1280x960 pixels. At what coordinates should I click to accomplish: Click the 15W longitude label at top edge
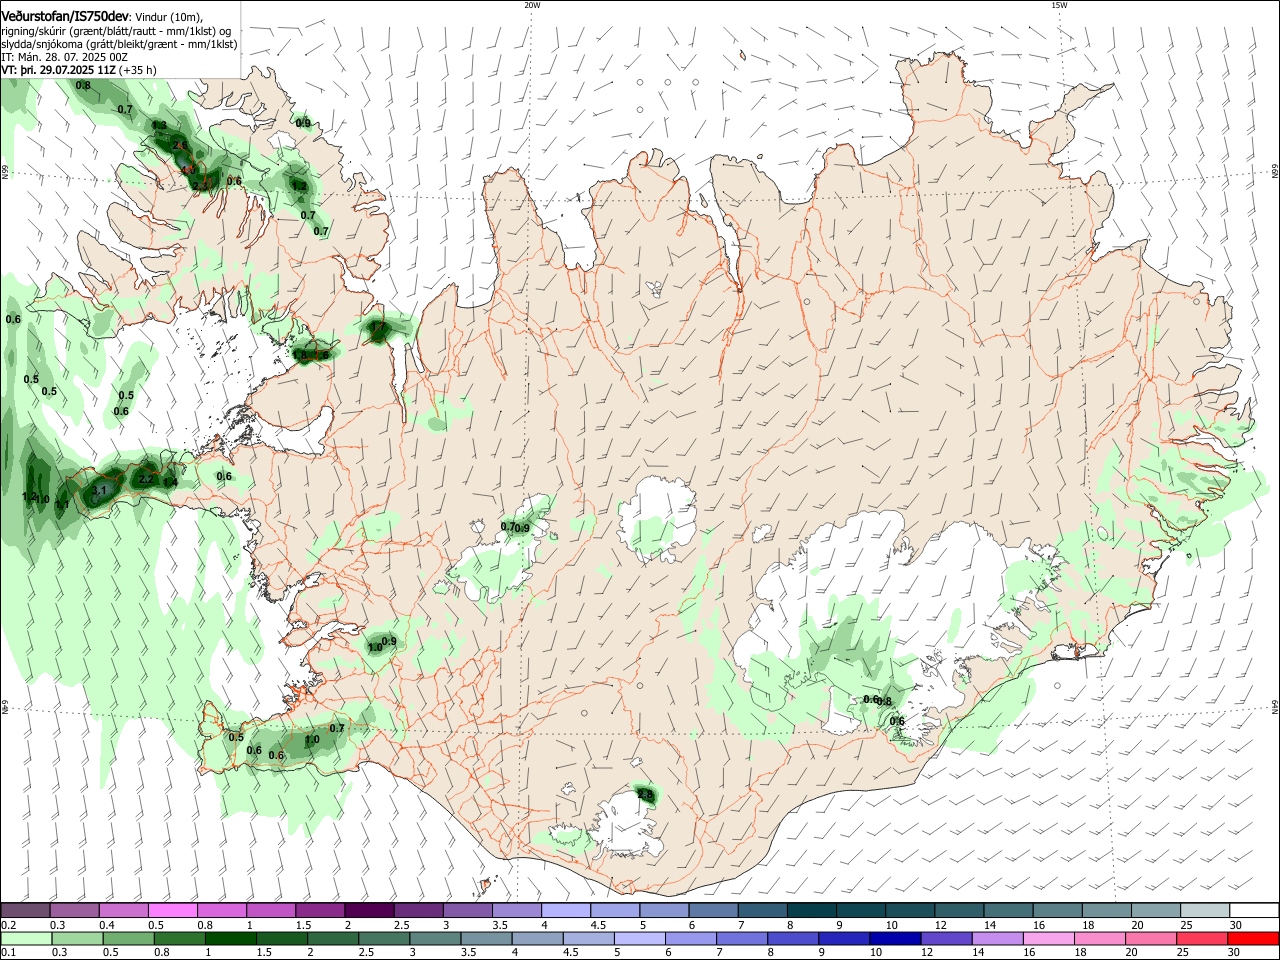click(1059, 5)
